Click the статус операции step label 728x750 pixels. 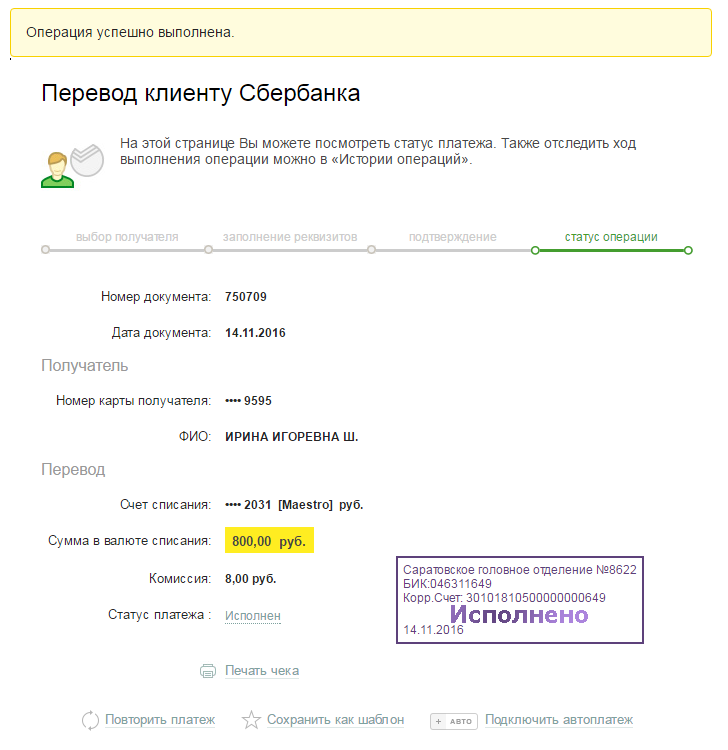pyautogui.click(x=611, y=237)
